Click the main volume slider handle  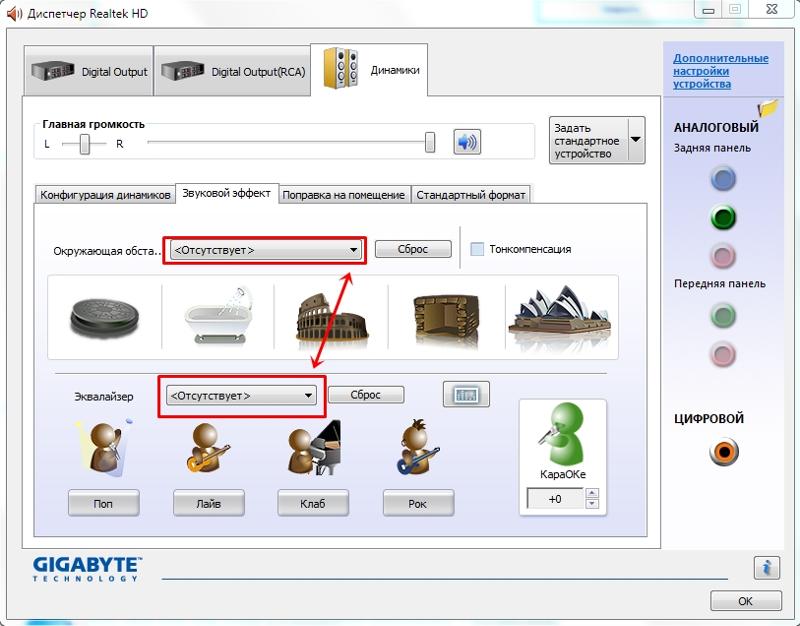430,142
